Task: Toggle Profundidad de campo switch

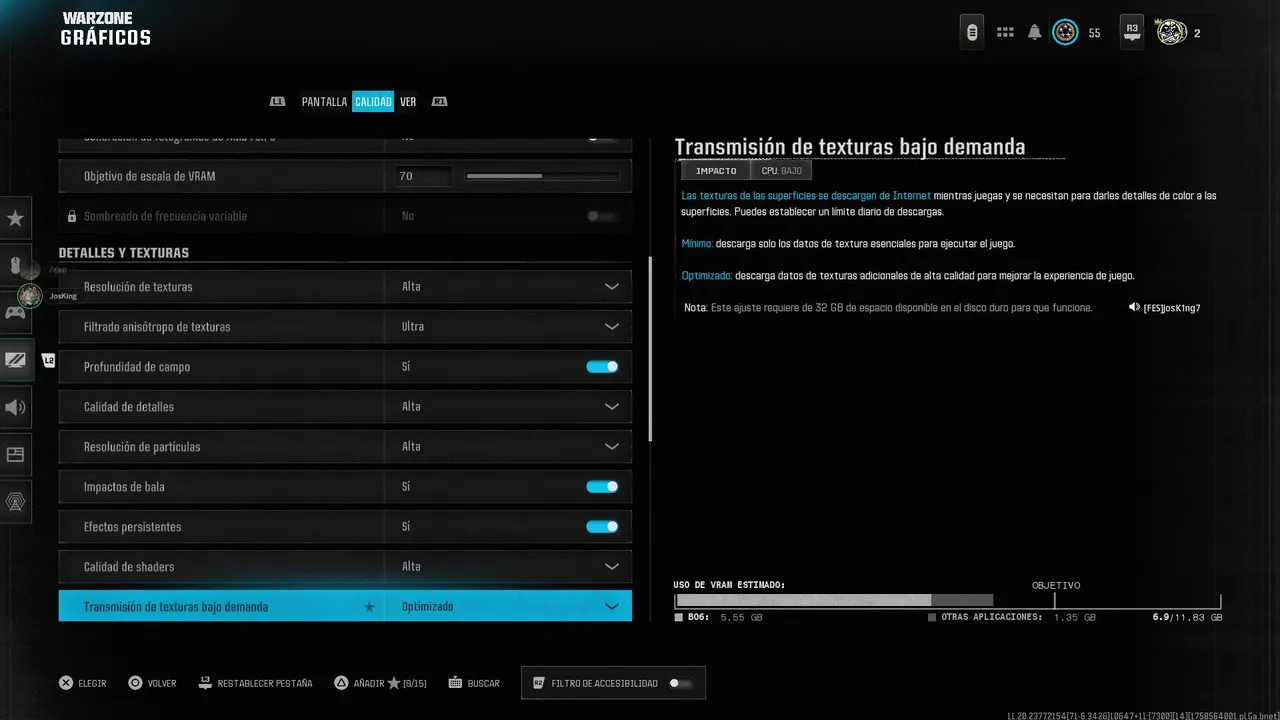Action: pos(602,367)
